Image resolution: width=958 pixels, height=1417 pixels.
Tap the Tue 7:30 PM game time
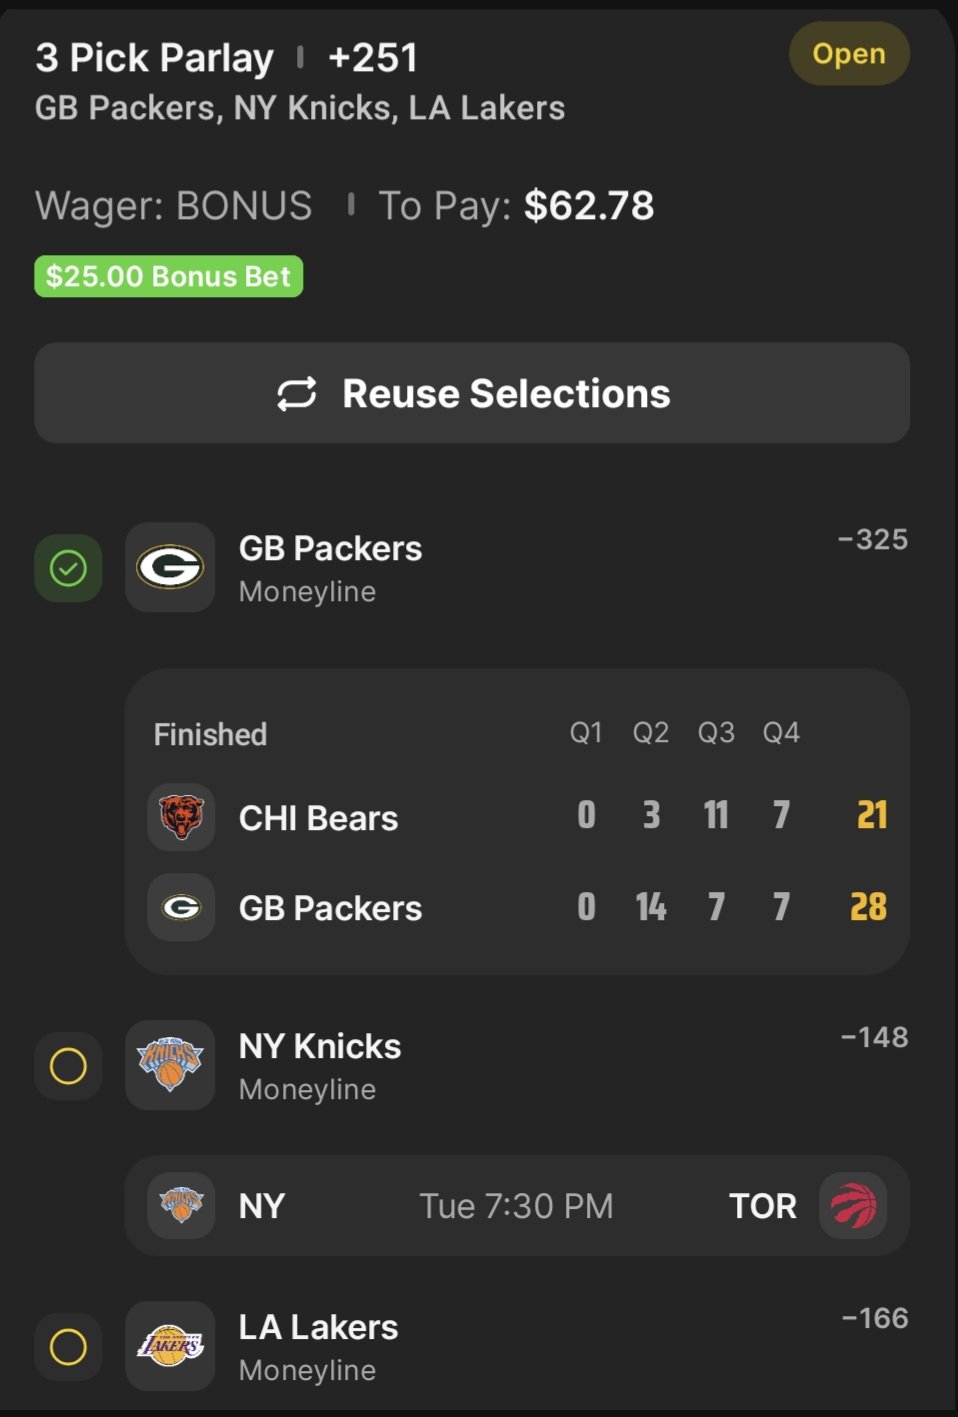[516, 1206]
